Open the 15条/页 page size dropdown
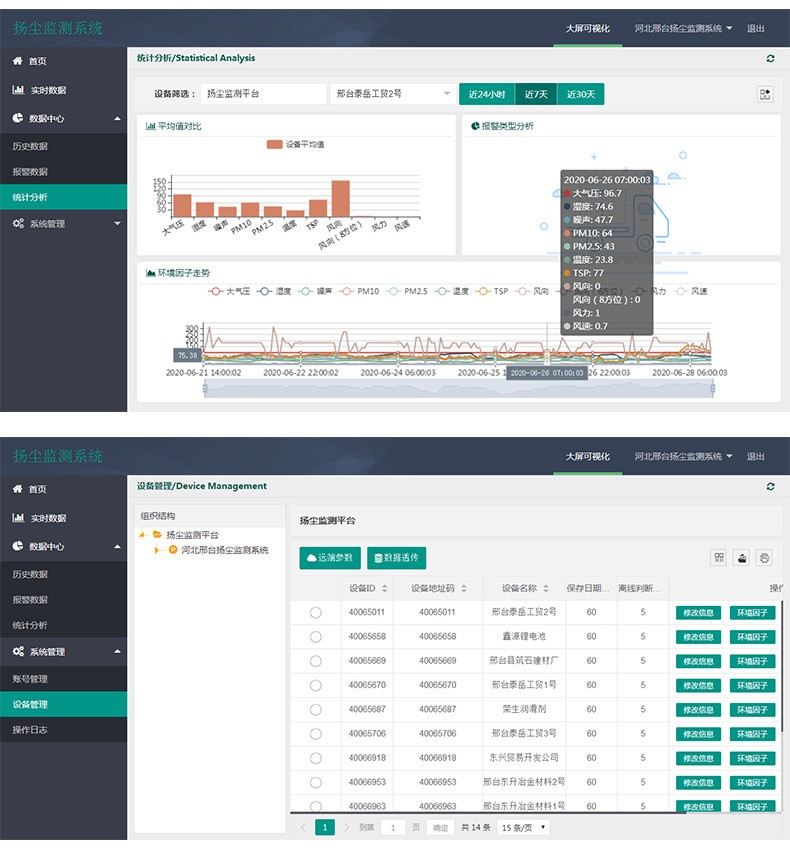 point(523,828)
